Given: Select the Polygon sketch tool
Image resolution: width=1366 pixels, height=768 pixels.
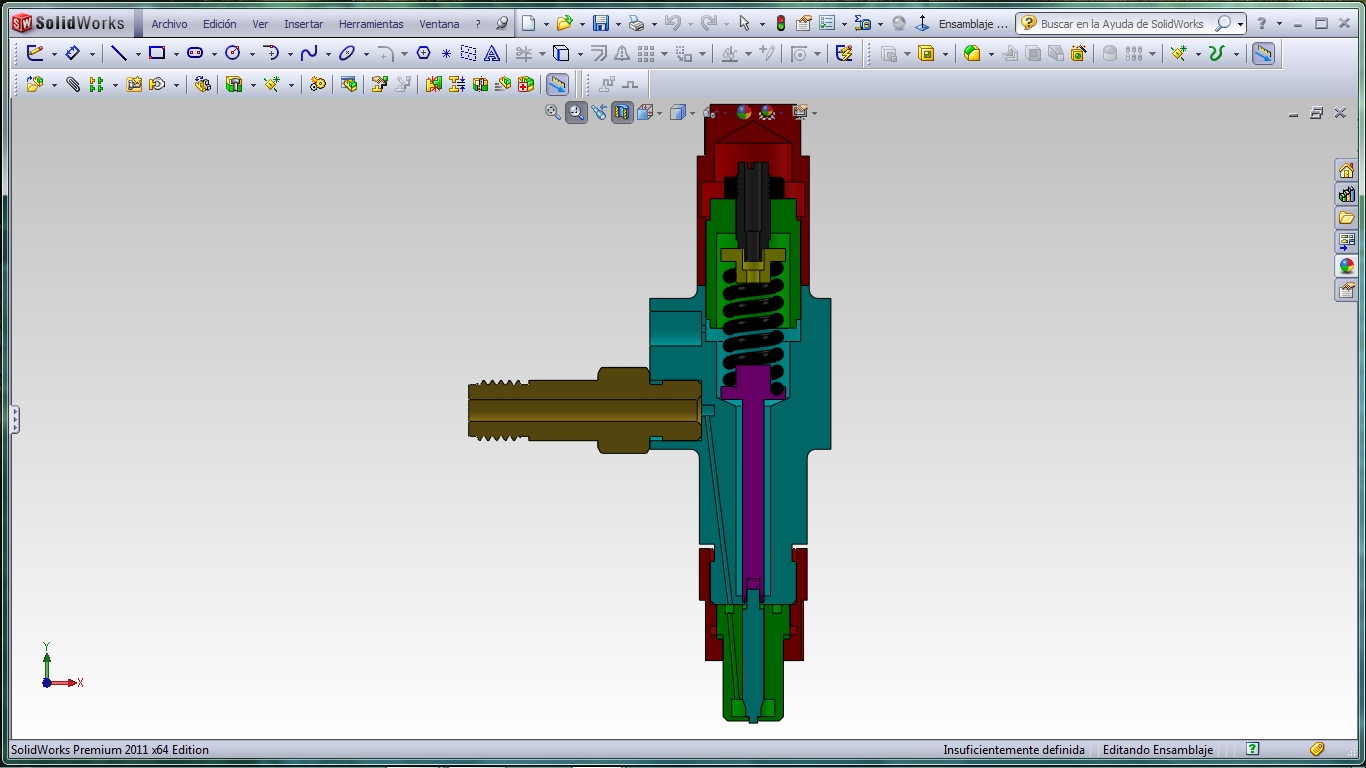Looking at the screenshot, I should [423, 54].
